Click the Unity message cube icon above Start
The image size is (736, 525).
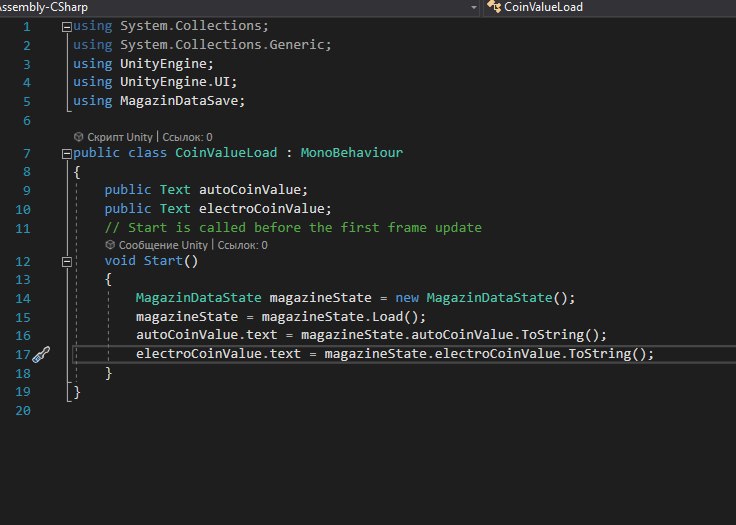click(x=110, y=245)
